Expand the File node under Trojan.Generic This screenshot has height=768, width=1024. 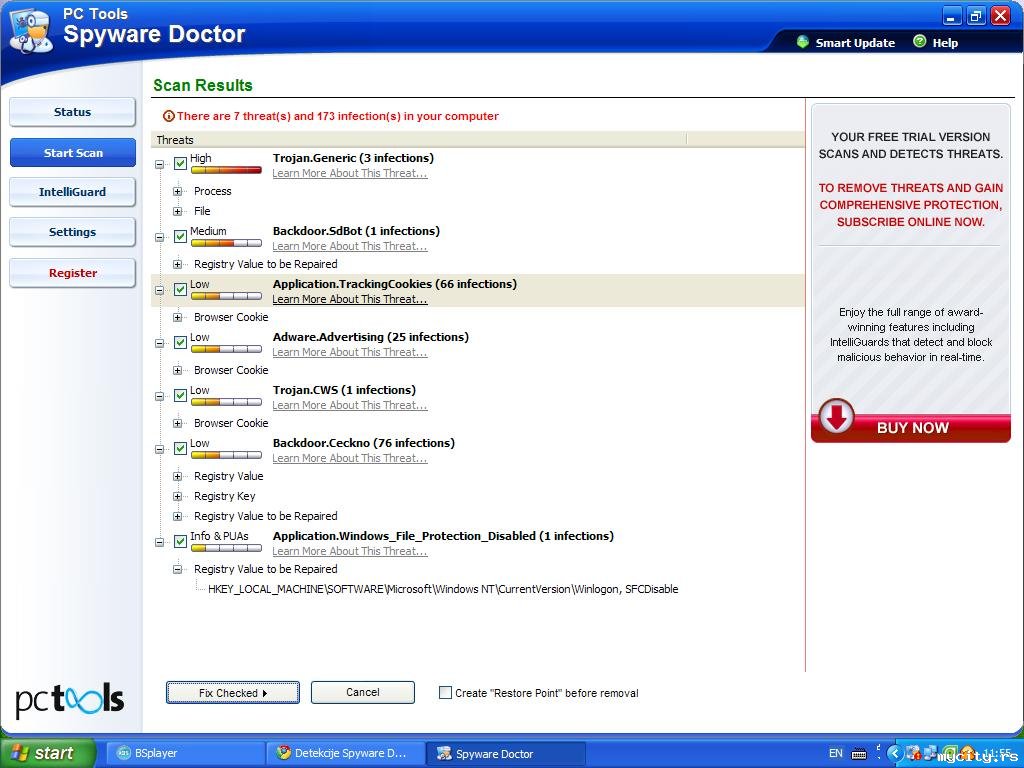tap(177, 212)
